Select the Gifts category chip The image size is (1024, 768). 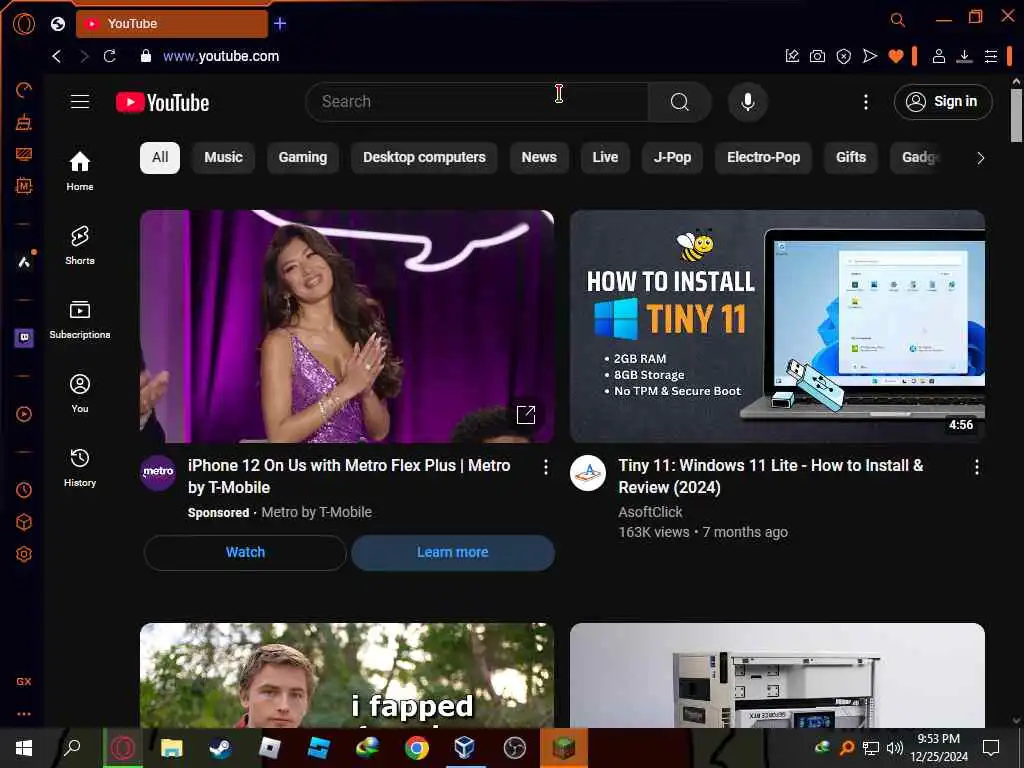coord(851,157)
